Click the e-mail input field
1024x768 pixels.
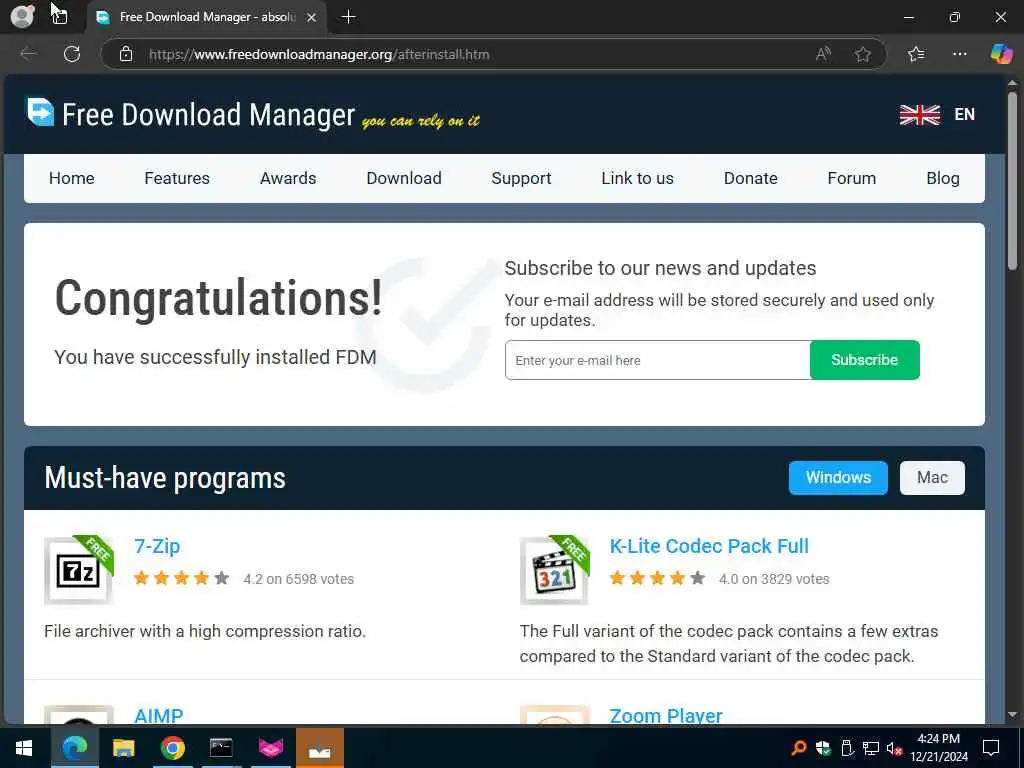pos(658,360)
